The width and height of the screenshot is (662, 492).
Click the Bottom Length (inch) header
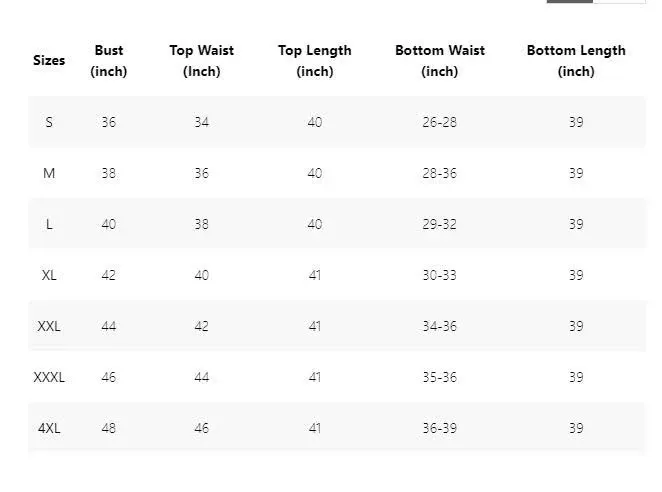576,61
